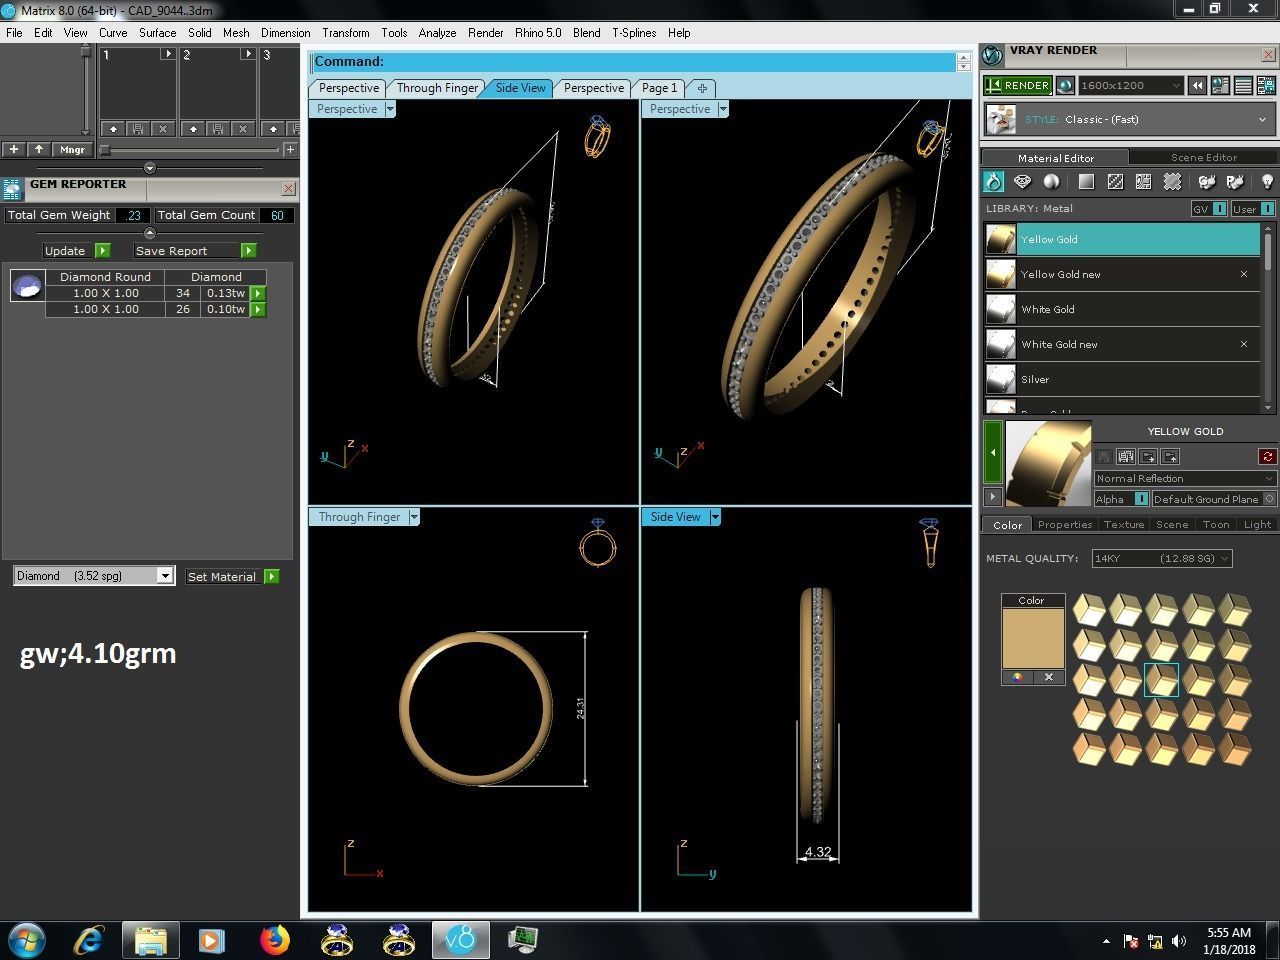Open the G snail render-settings icon
This screenshot has width=1280, height=960.
click(1206, 181)
